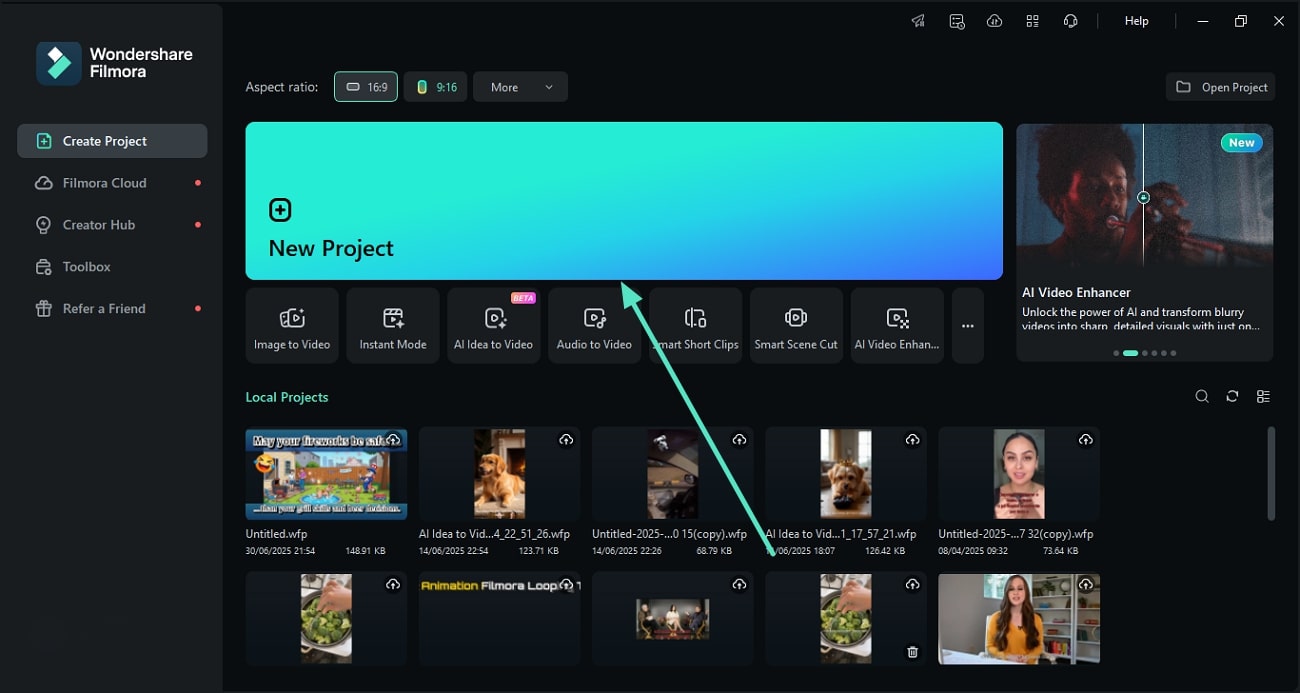Click the Local Projects heading
1300x693 pixels.
287,397
